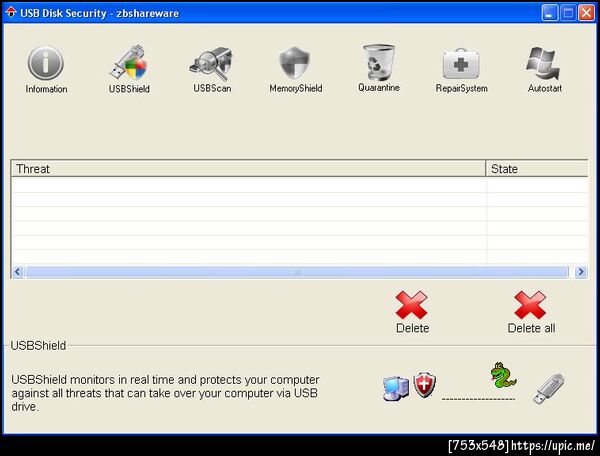Sort list by State column header
Screen dimensions: 600x456
tap(537, 169)
